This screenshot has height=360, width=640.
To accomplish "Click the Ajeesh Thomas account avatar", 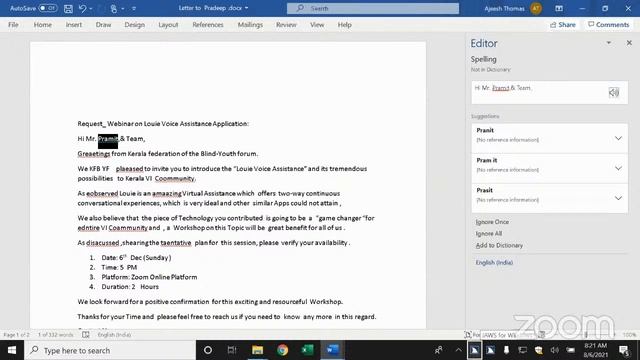I will (x=536, y=8).
